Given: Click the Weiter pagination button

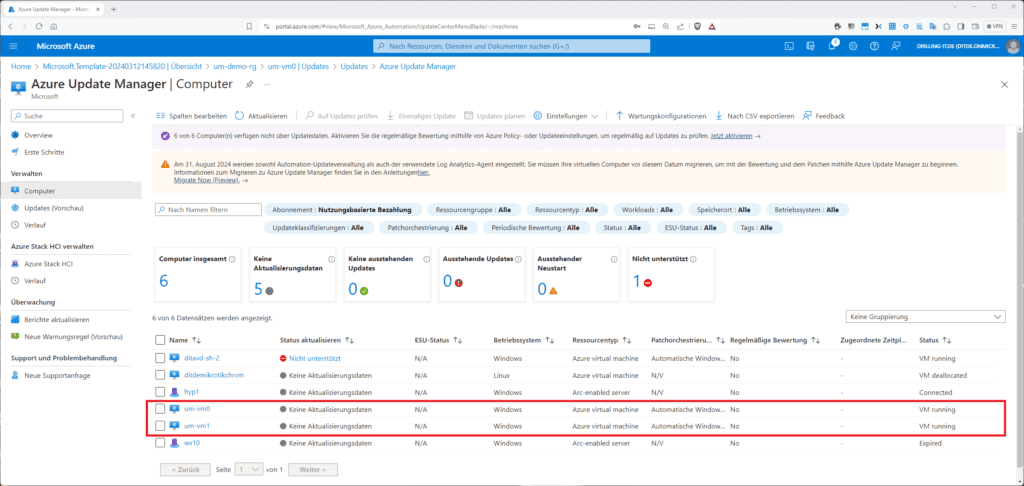Looking at the screenshot, I should [x=313, y=470].
